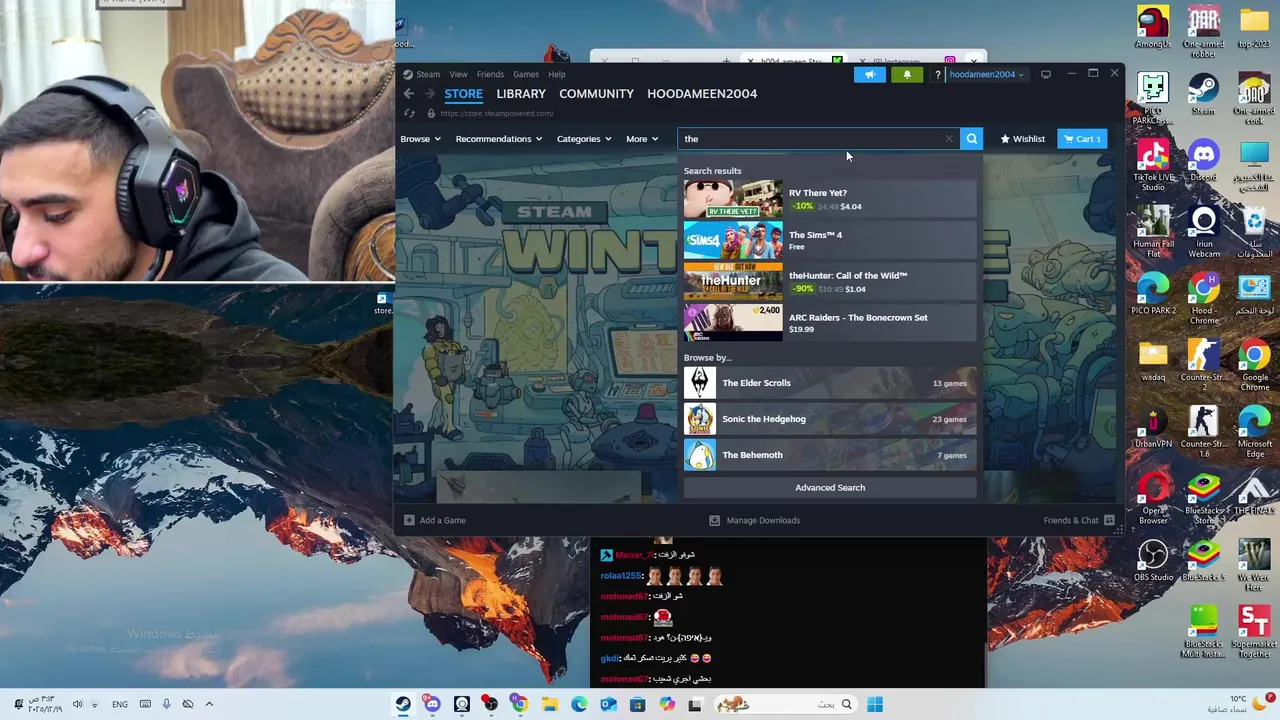Open File Explorer from the taskbar
The width and height of the screenshot is (1280, 720).
click(x=549, y=704)
